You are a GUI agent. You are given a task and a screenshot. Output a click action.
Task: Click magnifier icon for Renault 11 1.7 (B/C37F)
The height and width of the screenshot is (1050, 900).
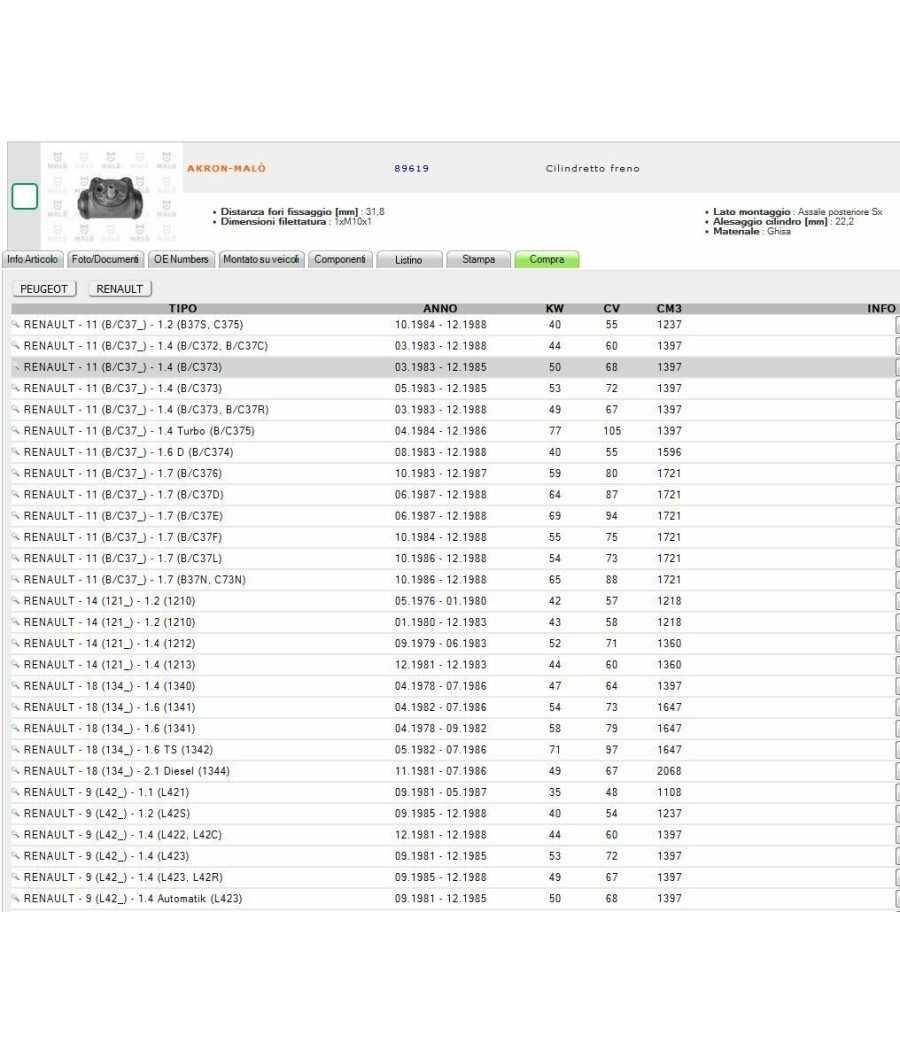[x=15, y=537]
